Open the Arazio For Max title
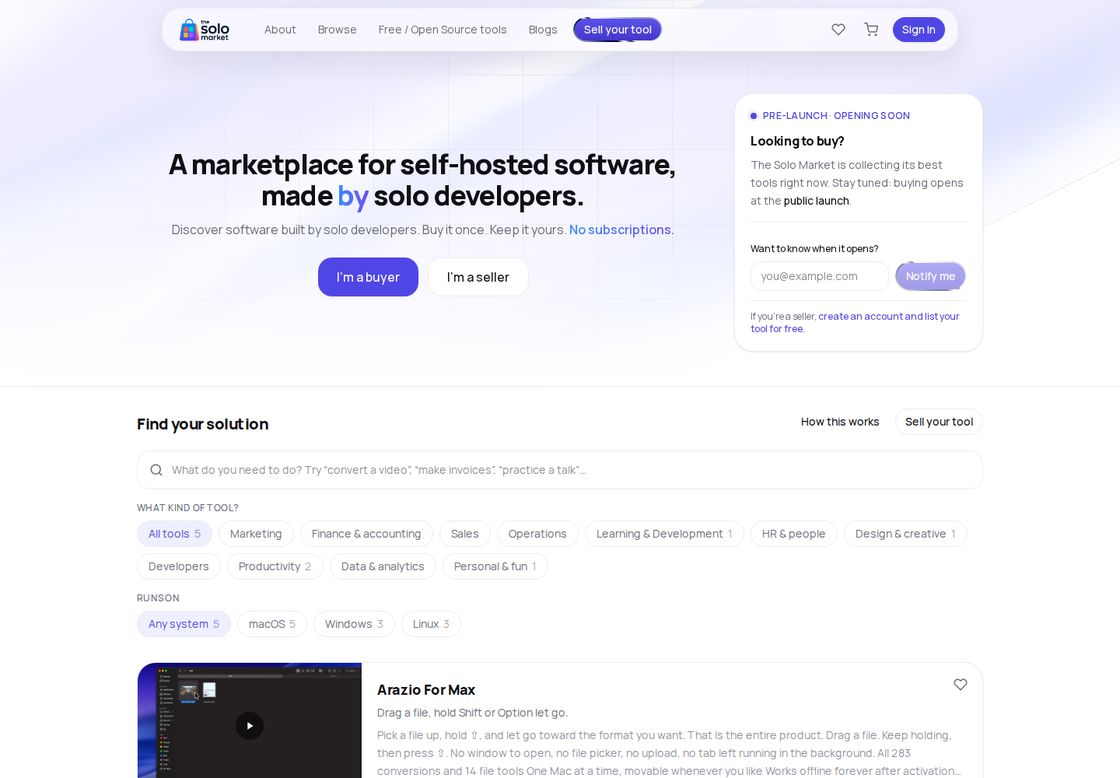This screenshot has width=1120, height=778. (x=426, y=690)
